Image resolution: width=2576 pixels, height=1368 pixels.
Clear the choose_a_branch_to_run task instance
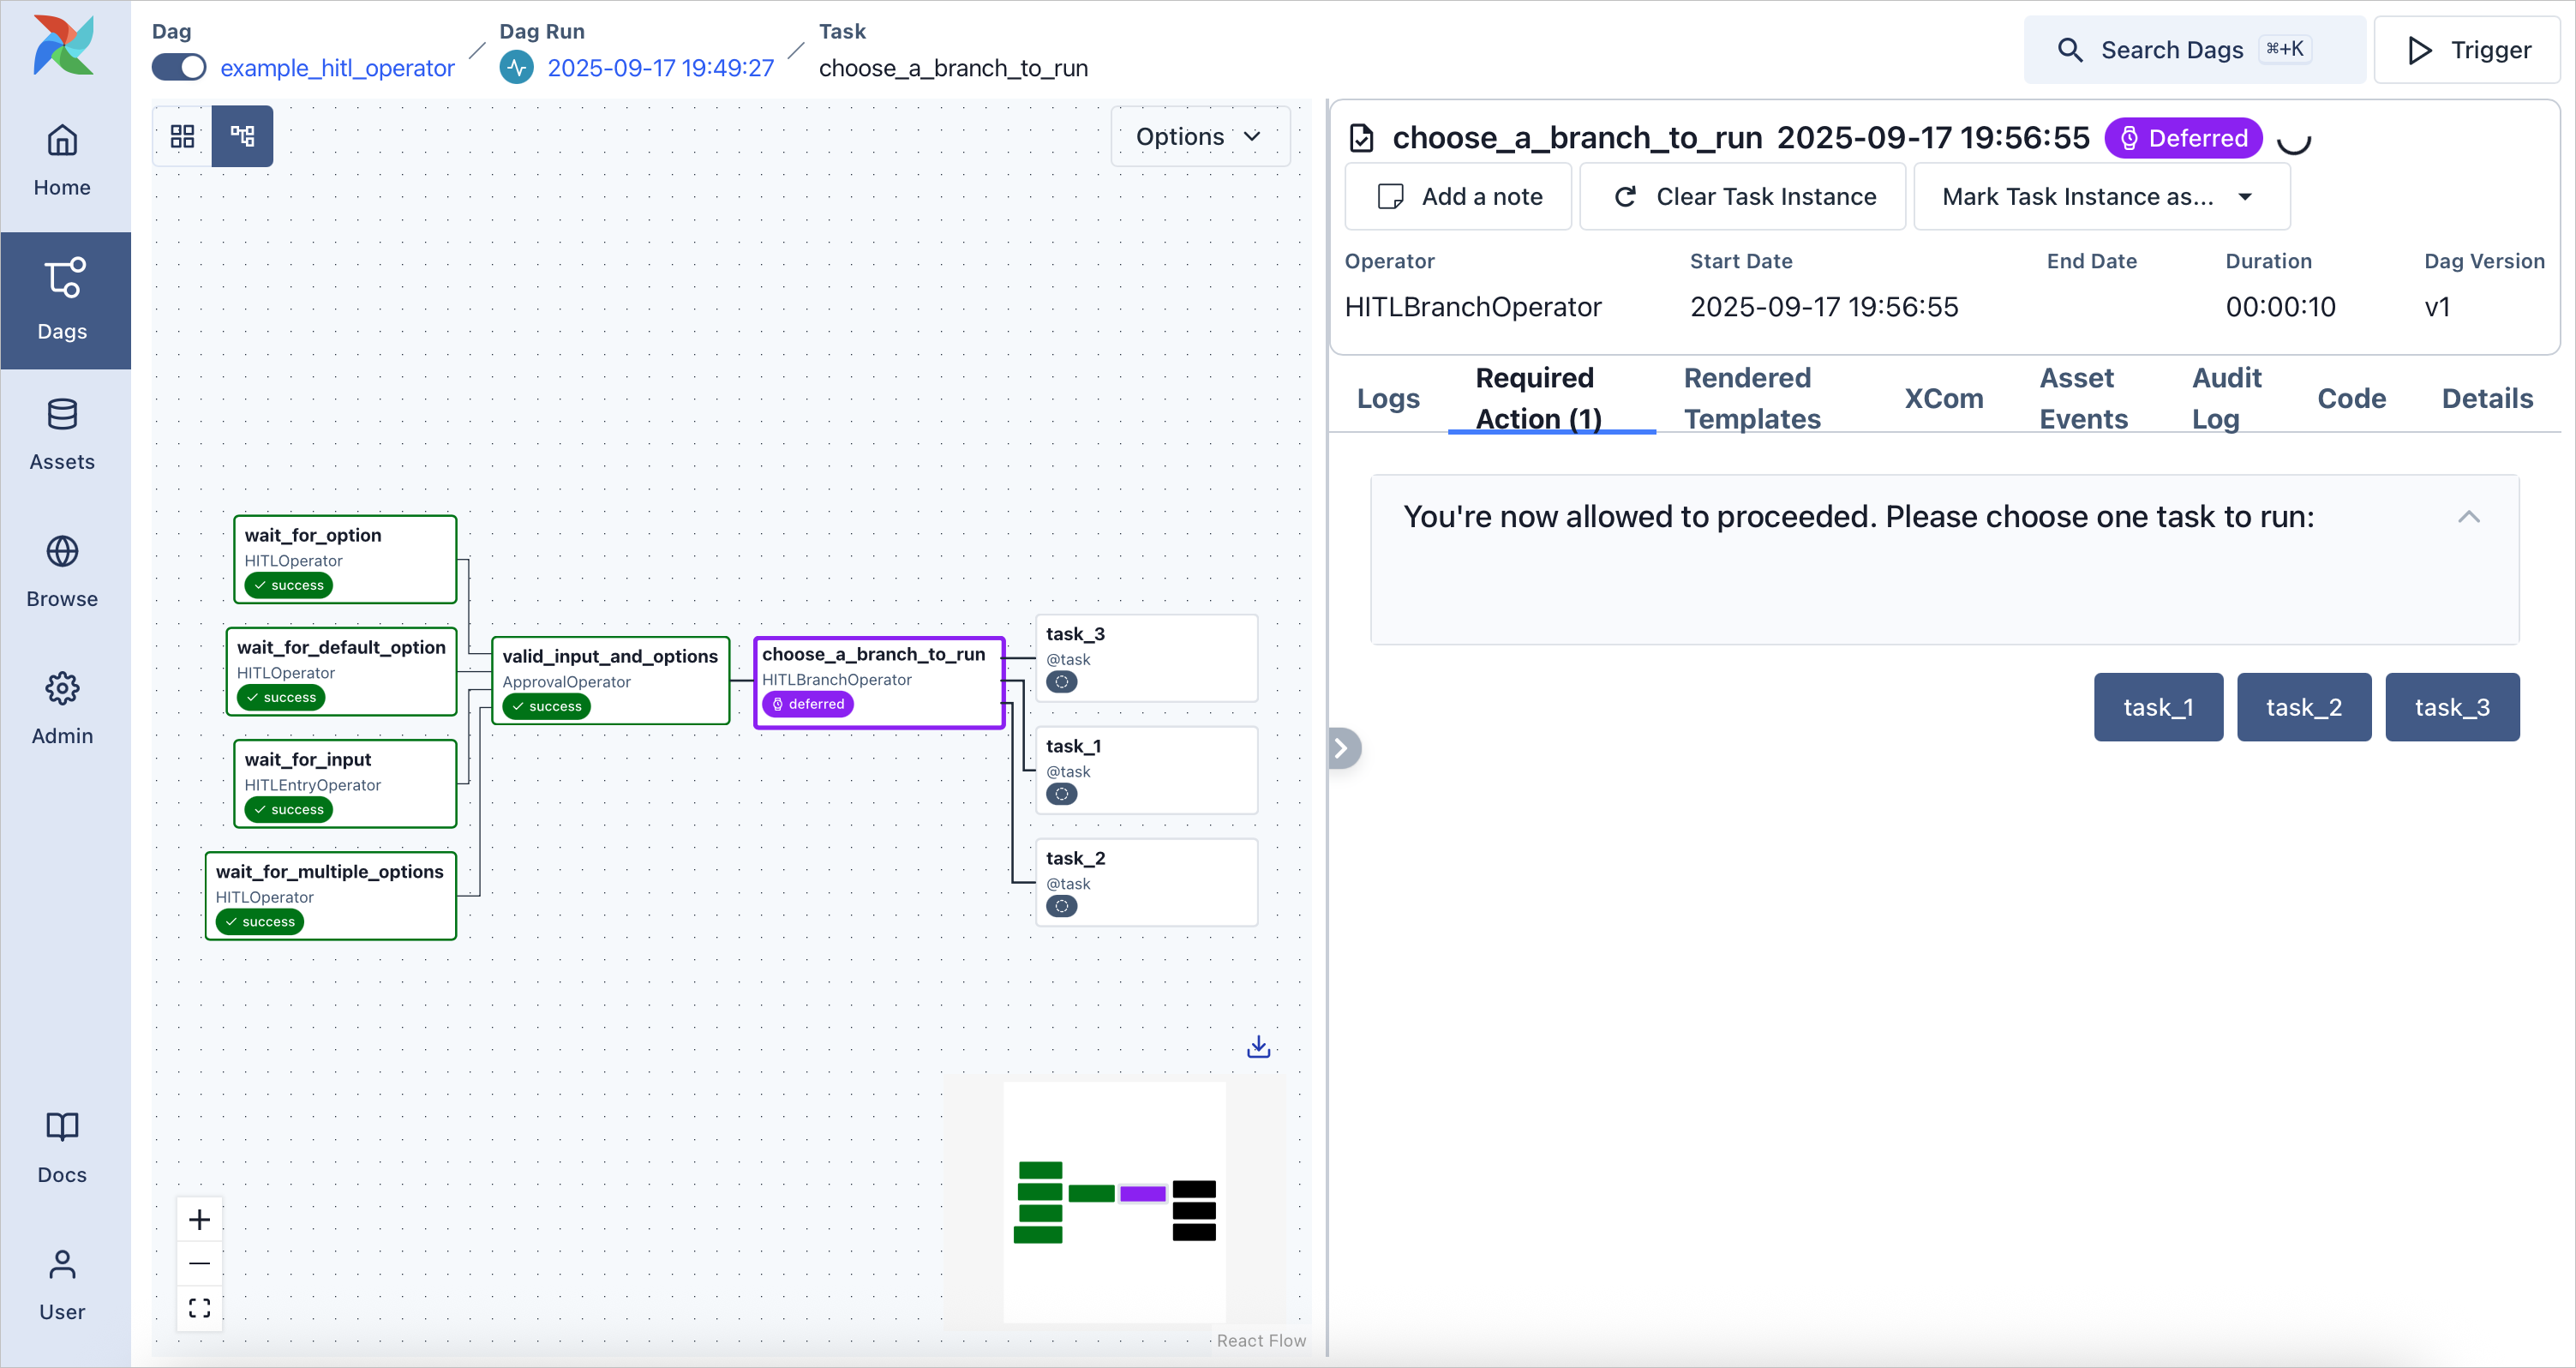(1742, 196)
